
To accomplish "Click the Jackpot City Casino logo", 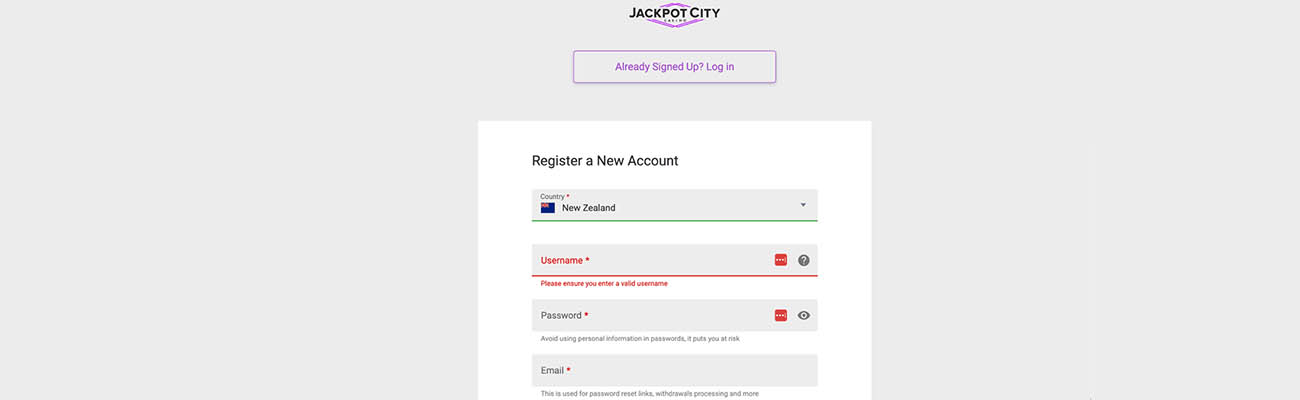I will [x=674, y=14].
